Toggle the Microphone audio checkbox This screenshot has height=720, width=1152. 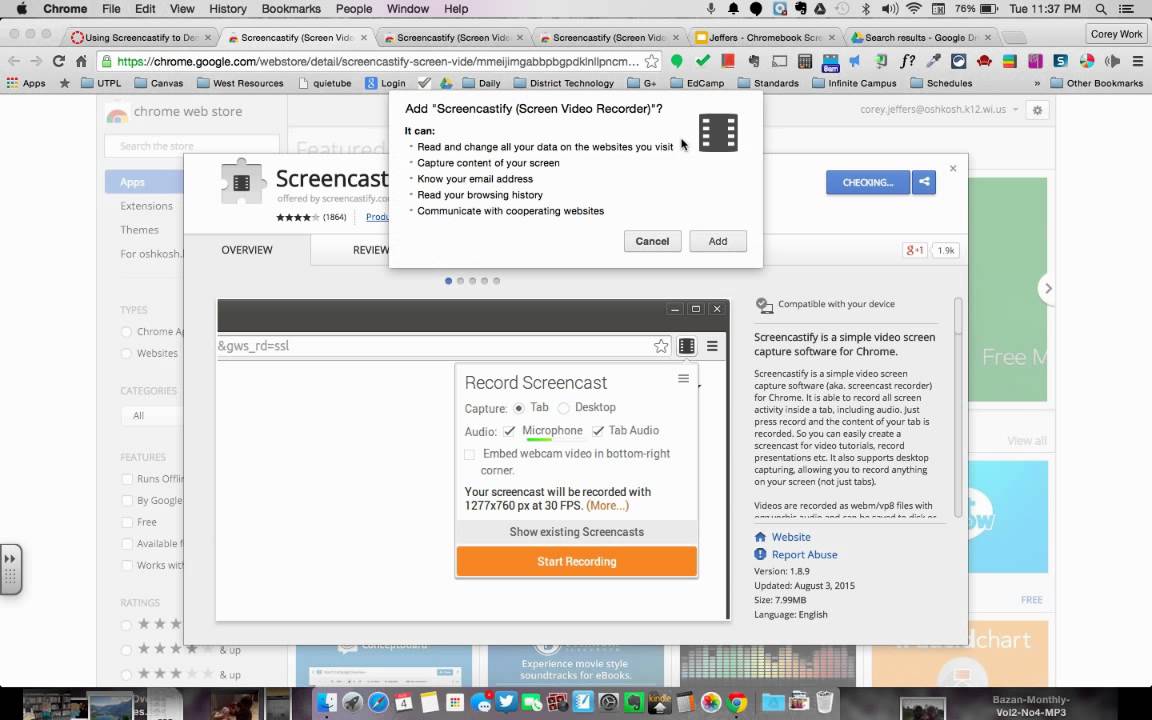tap(509, 431)
